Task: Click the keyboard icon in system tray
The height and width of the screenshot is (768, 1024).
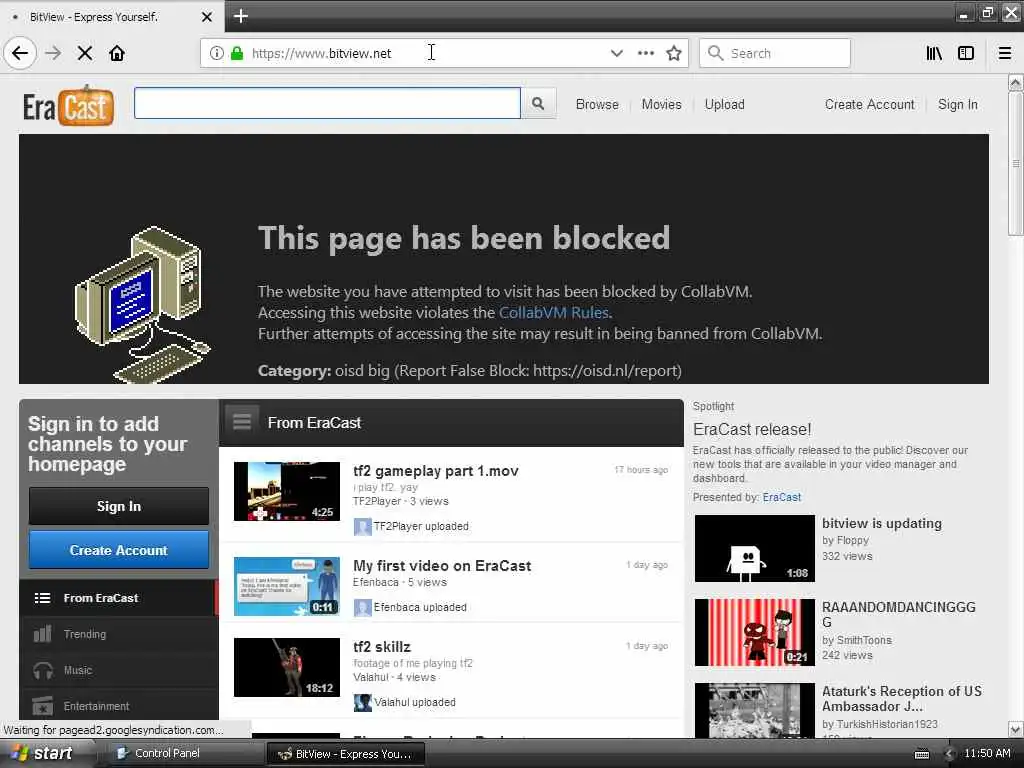Action: click(921, 754)
